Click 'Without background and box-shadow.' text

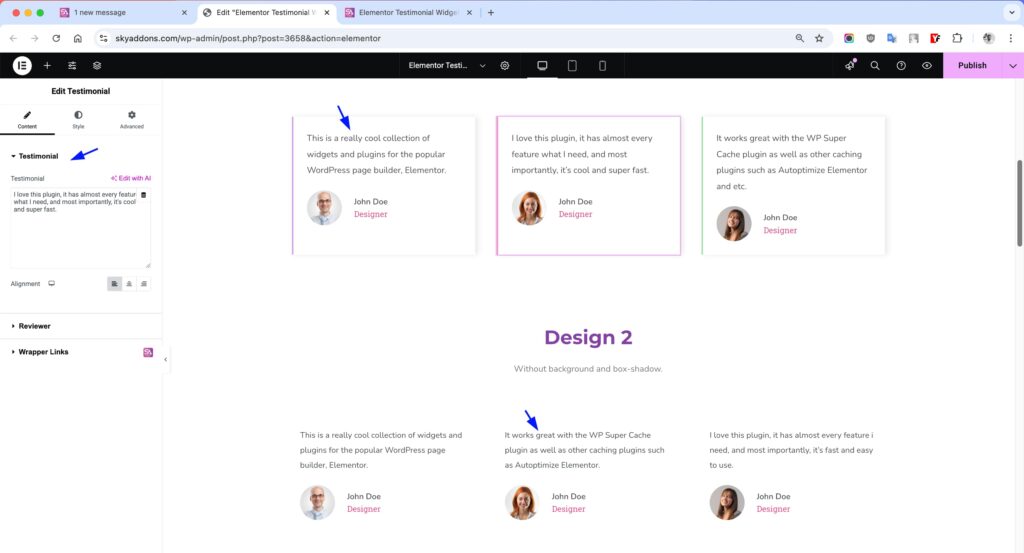tap(588, 369)
